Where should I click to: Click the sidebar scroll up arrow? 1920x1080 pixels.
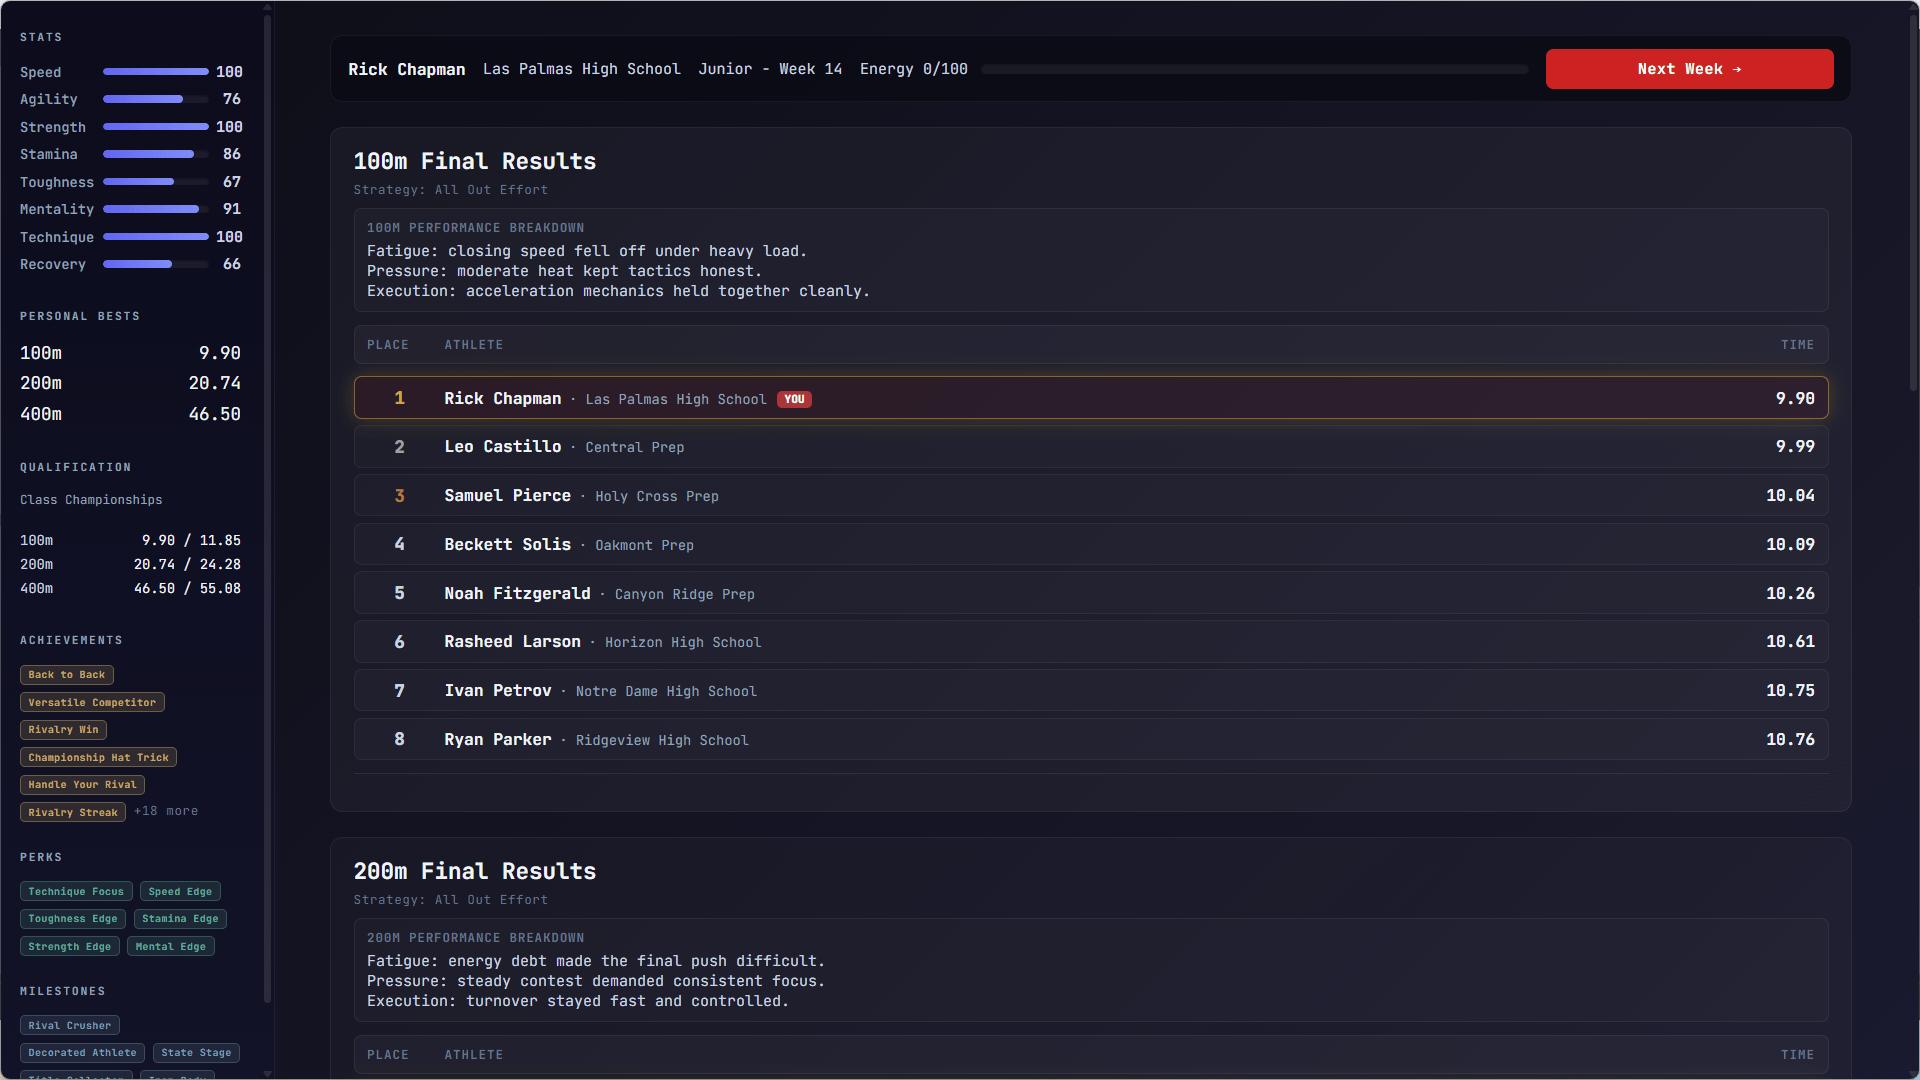[x=267, y=7]
